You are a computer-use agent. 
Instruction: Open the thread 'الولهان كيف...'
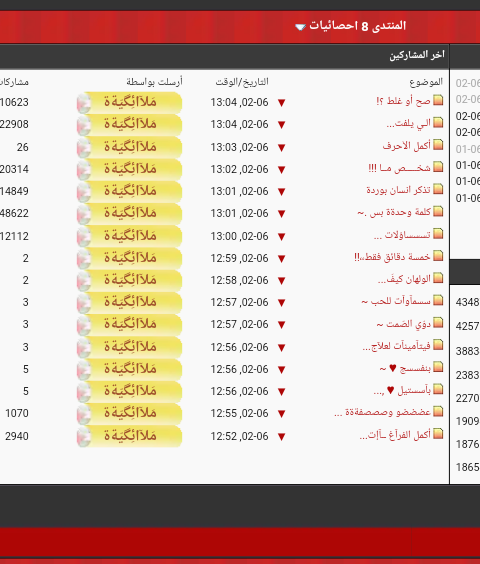404,279
